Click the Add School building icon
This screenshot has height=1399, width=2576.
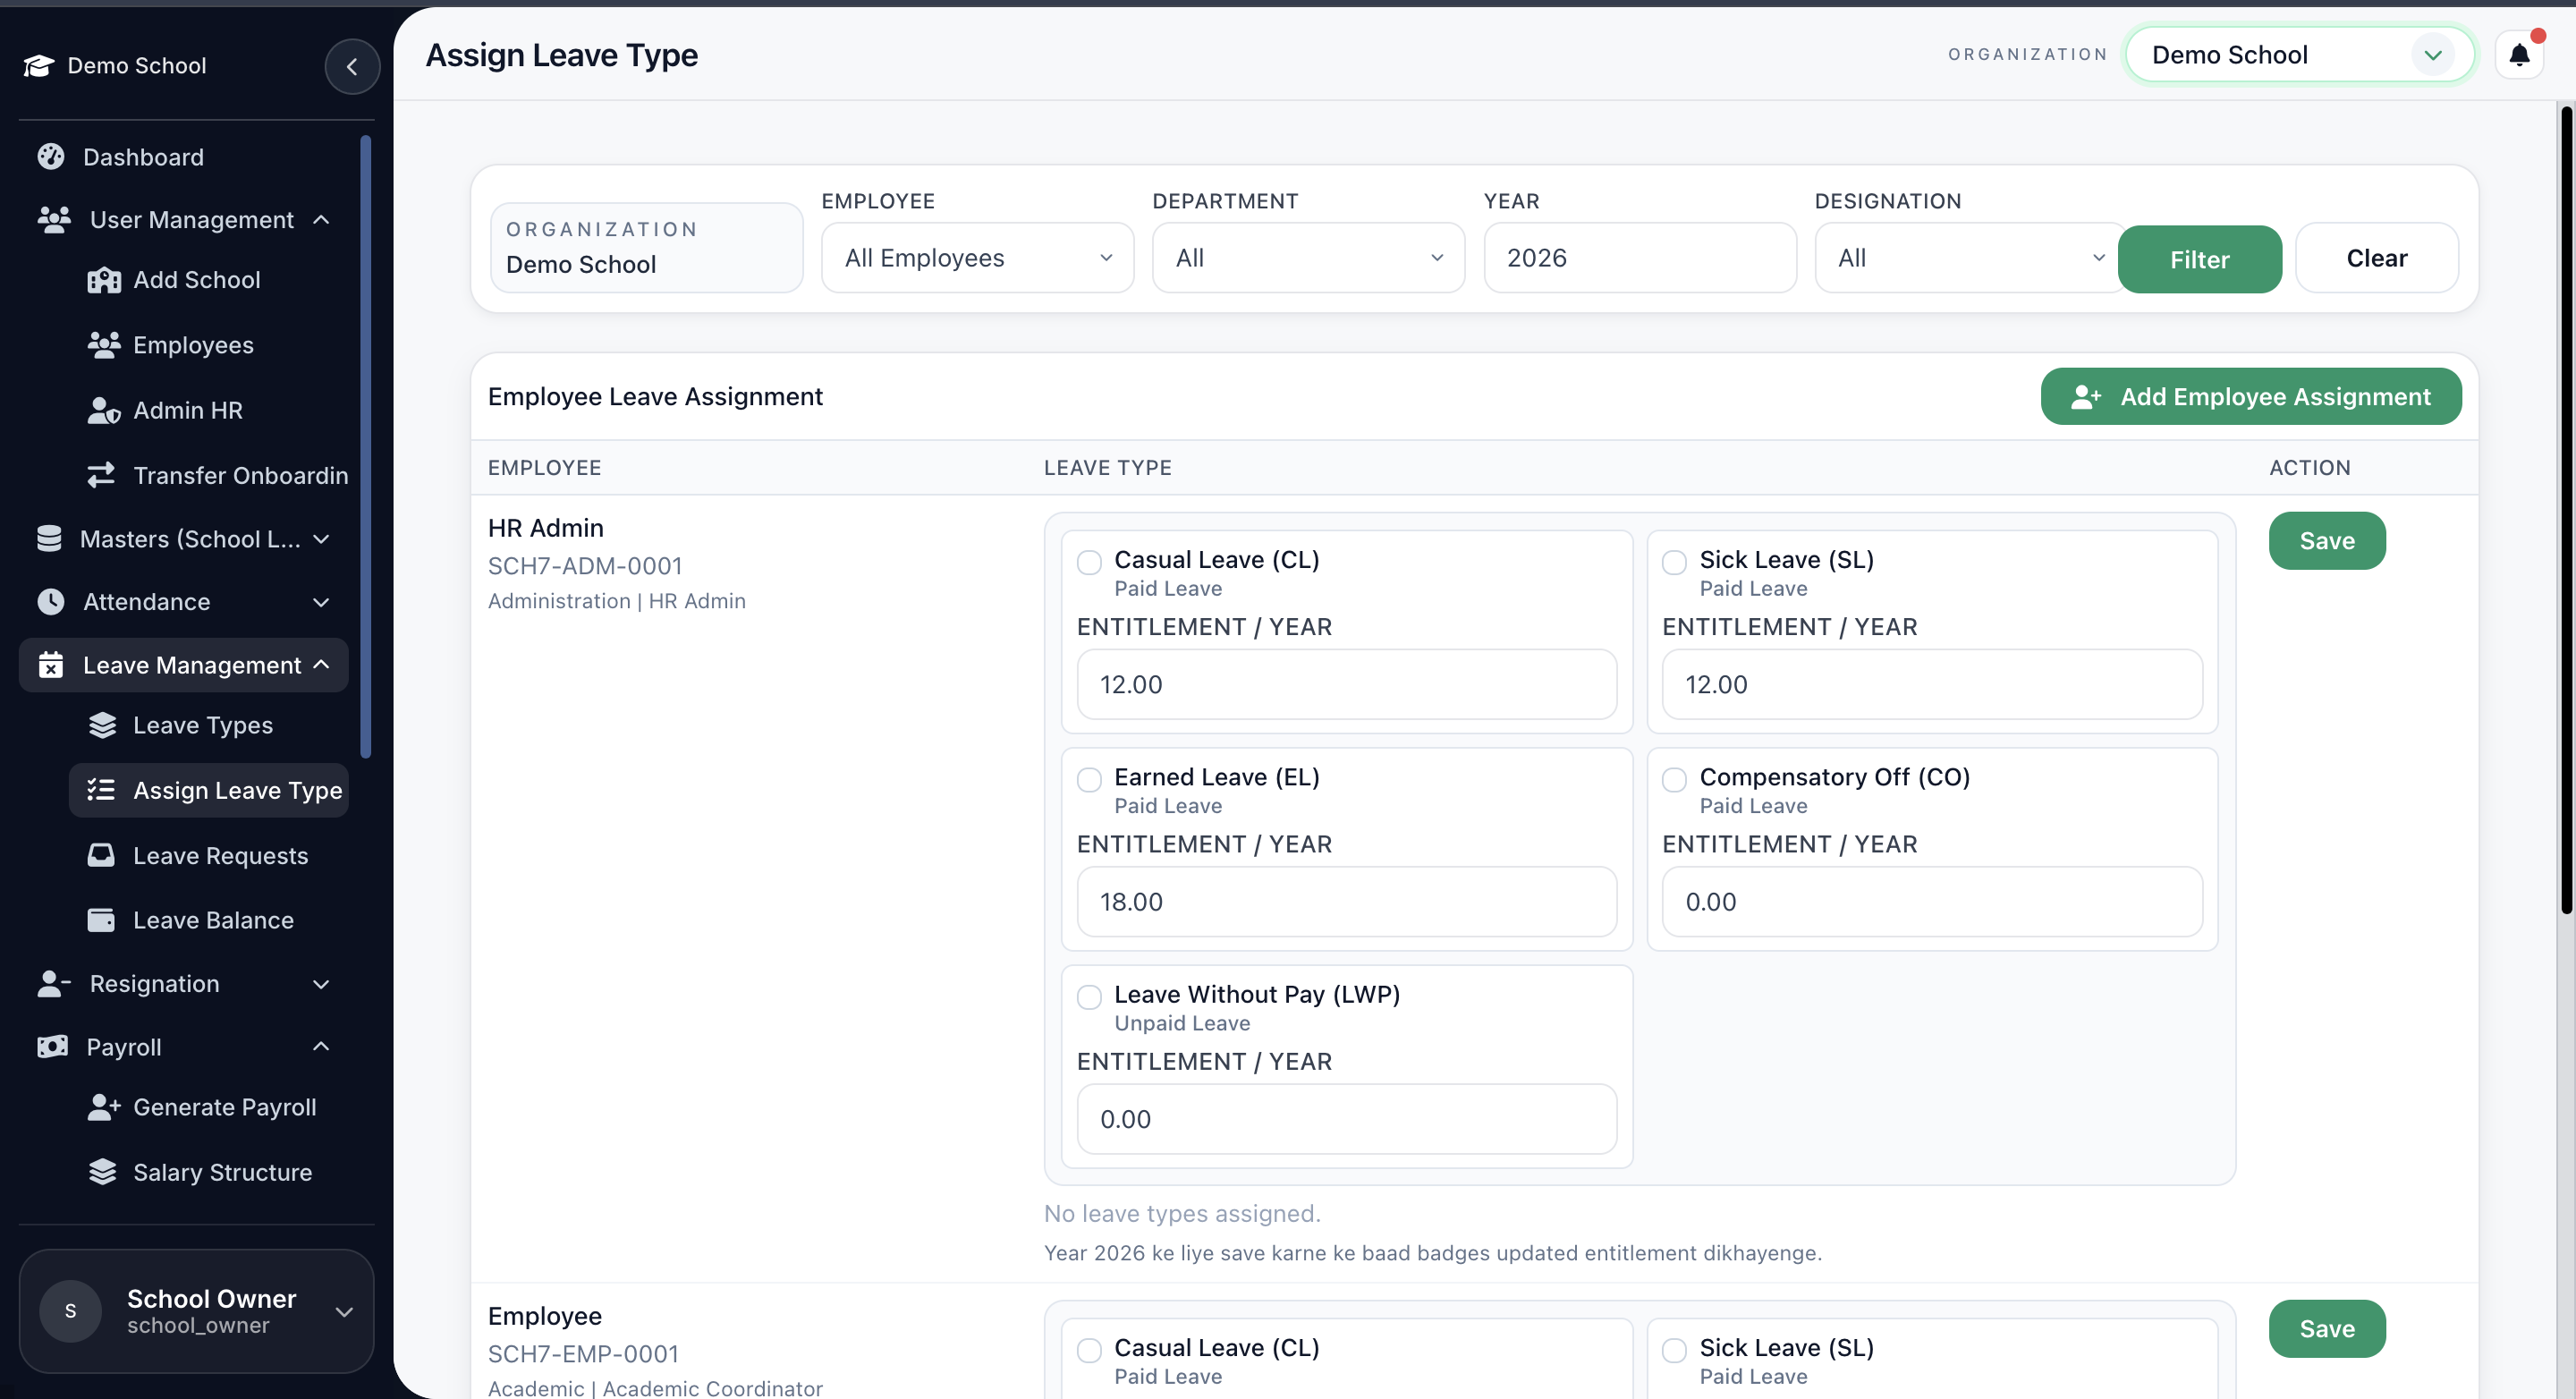tap(104, 280)
